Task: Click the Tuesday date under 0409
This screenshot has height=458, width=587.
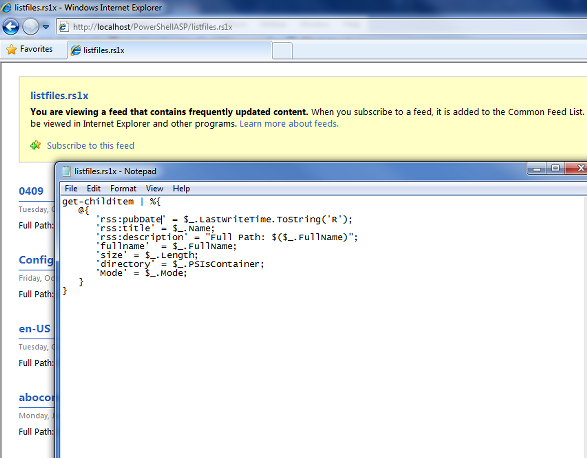Action: coord(37,209)
